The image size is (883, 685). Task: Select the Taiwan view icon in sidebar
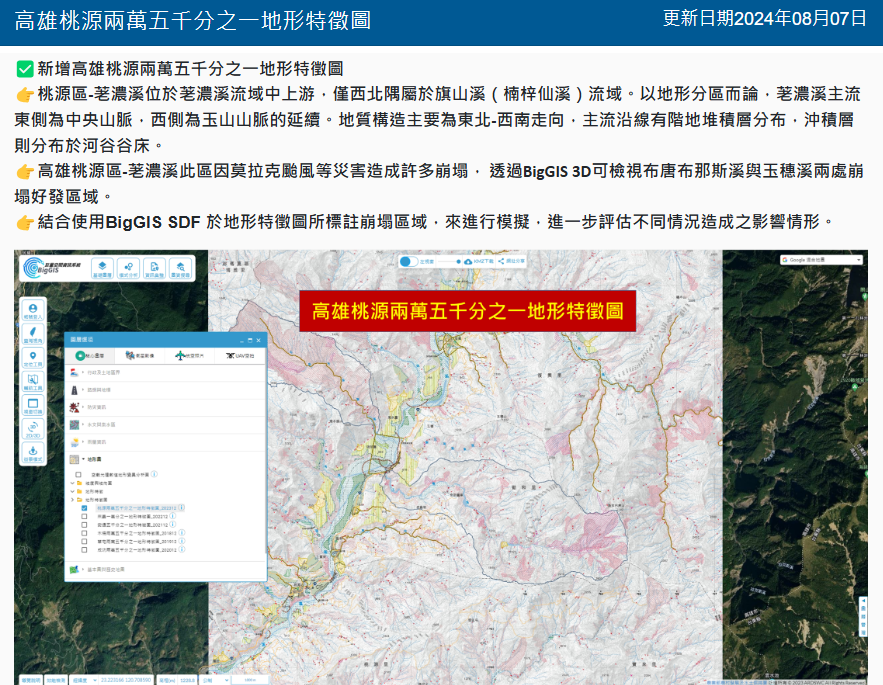33,334
